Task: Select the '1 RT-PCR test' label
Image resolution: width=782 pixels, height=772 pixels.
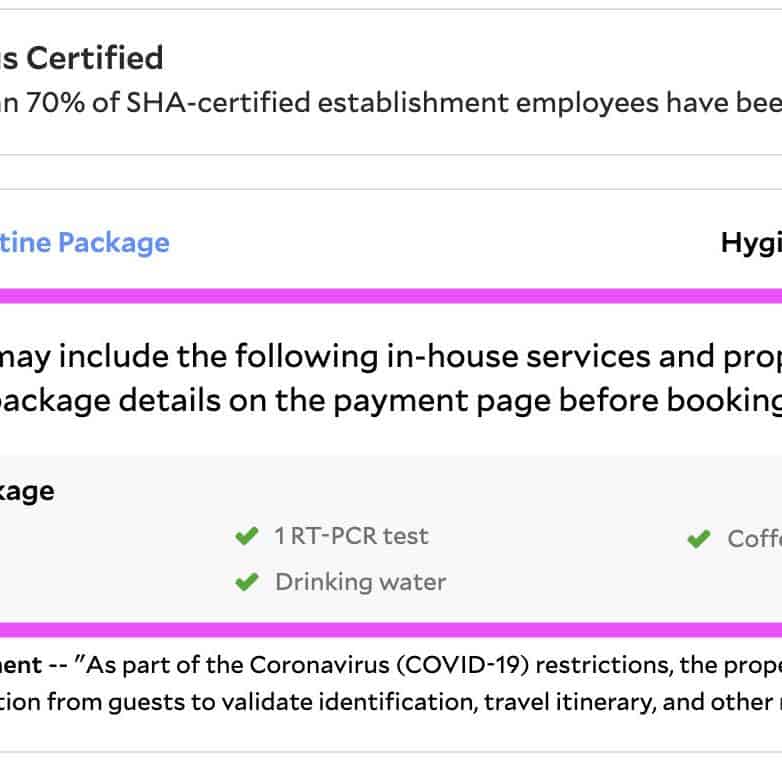Action: [351, 536]
